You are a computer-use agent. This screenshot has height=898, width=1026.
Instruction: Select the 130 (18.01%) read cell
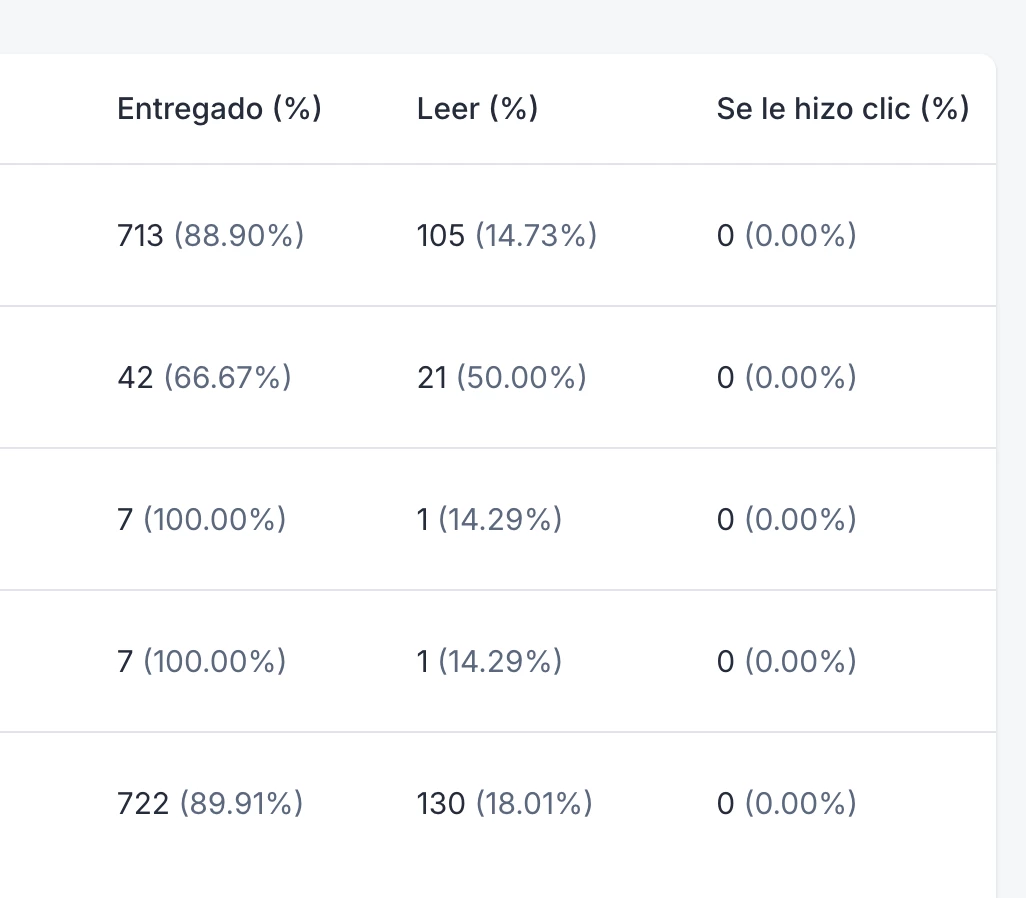coord(504,804)
